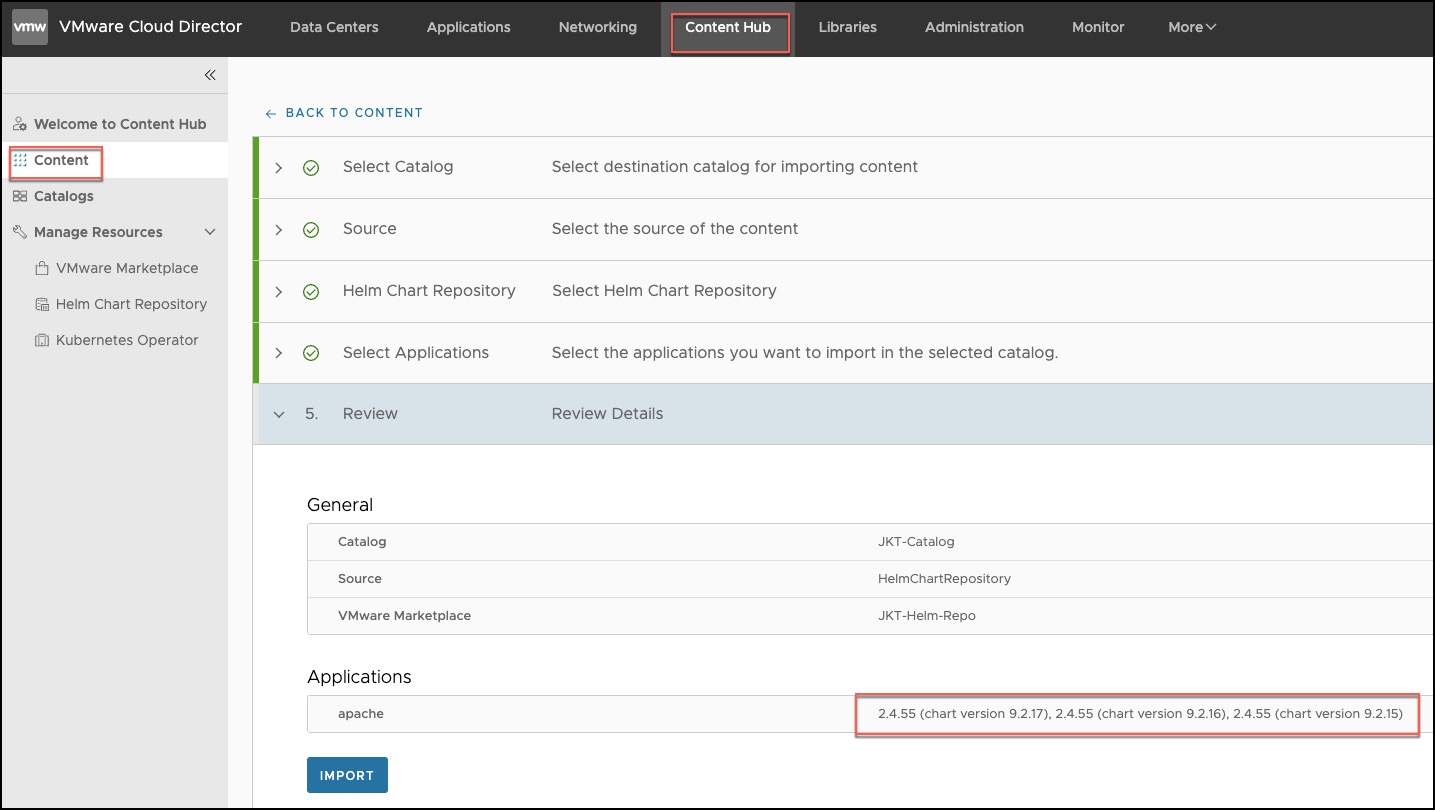This screenshot has height=810, width=1435.
Task: Expand the Select Applications step
Action: pyautogui.click(x=279, y=353)
